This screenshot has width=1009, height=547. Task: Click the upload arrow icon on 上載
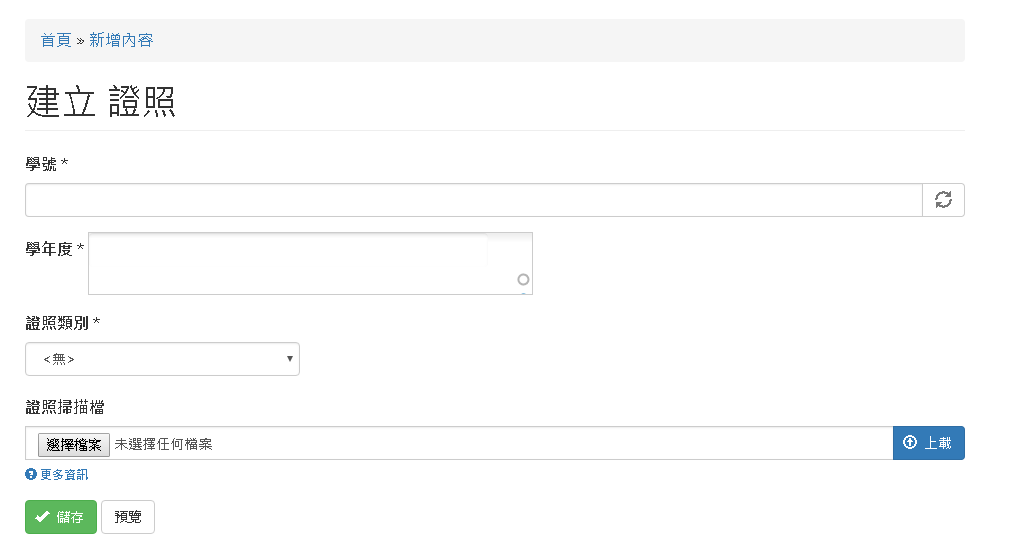pyautogui.click(x=910, y=443)
